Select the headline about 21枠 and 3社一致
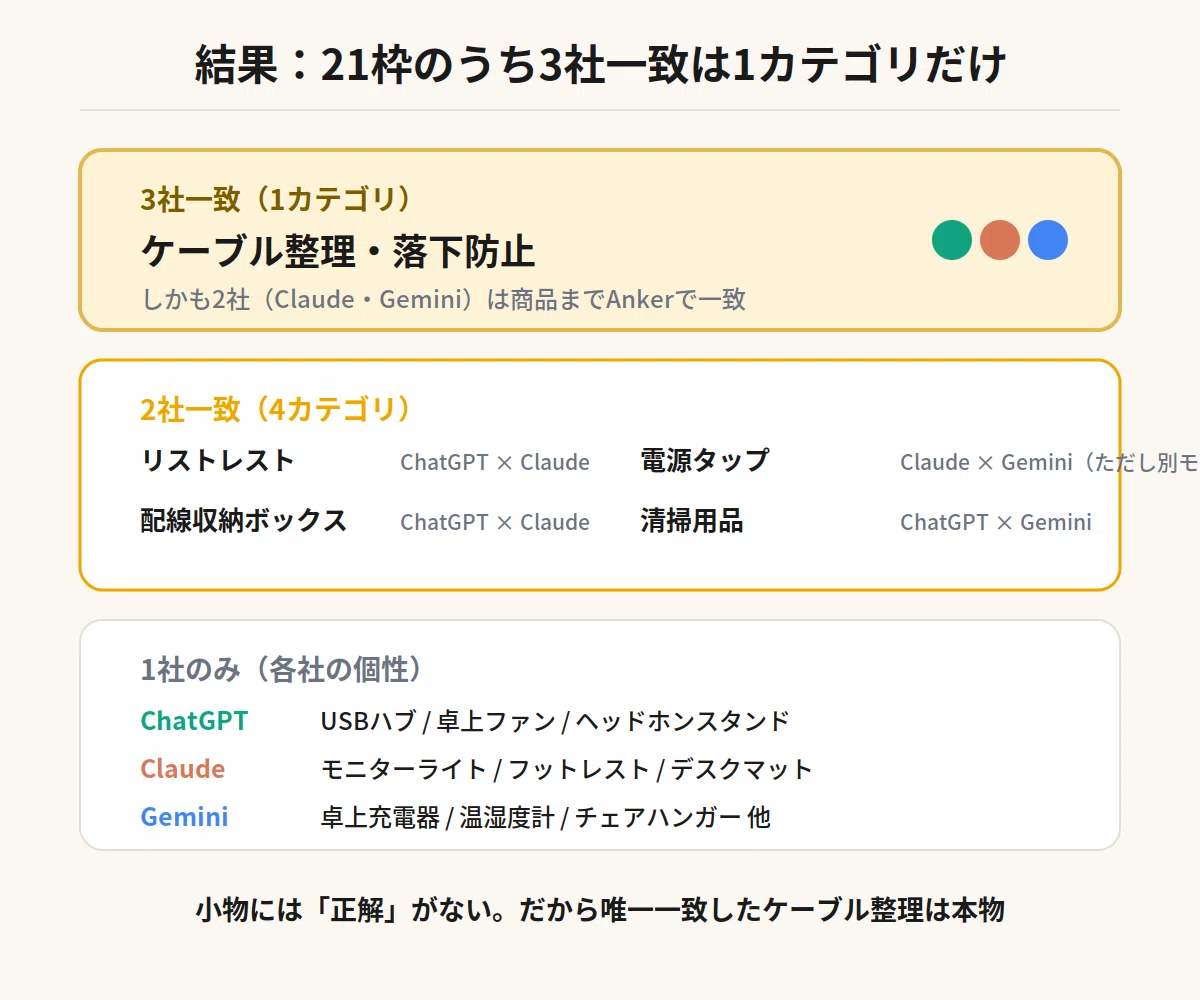The image size is (1200, 1000). tap(600, 66)
